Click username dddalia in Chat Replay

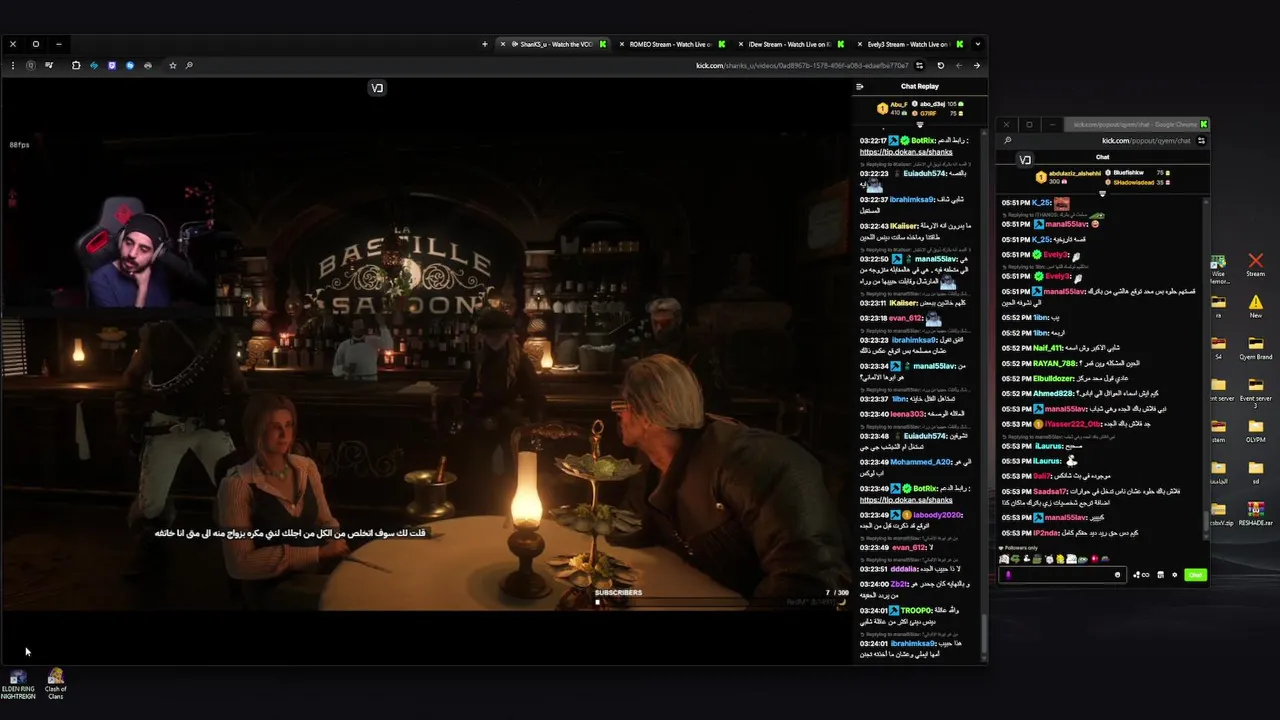click(904, 569)
